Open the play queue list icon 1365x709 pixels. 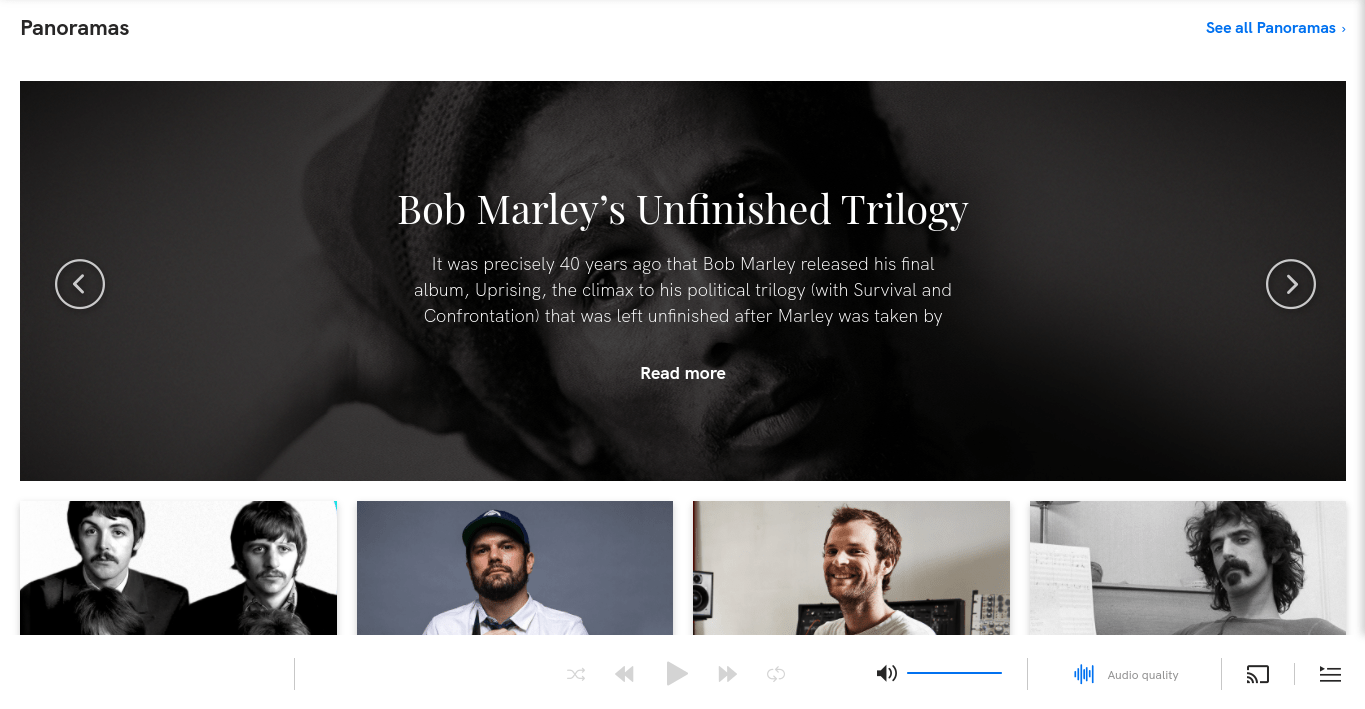(1330, 674)
